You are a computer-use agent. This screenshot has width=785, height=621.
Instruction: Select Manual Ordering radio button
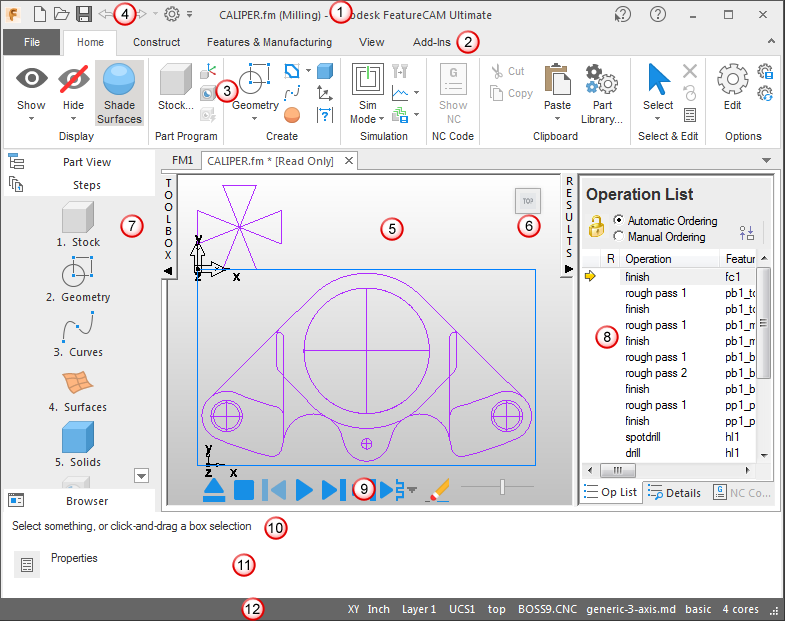pos(619,236)
